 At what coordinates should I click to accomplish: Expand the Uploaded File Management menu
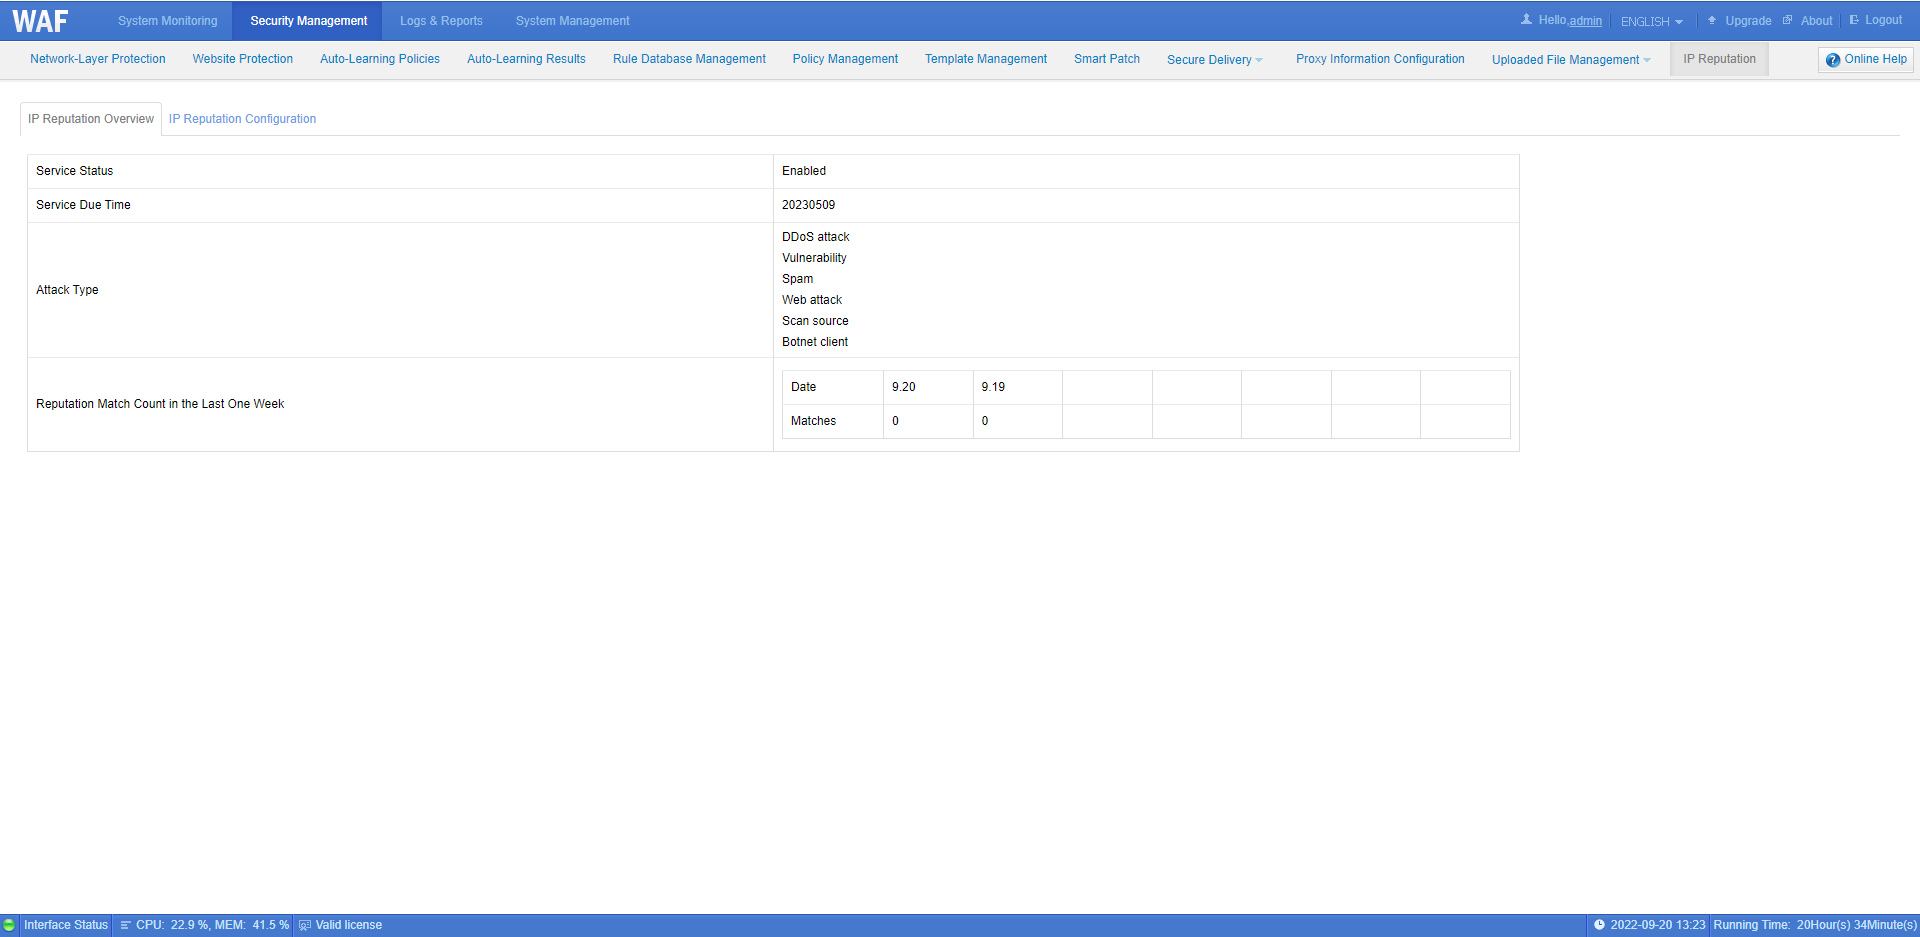pos(1570,60)
